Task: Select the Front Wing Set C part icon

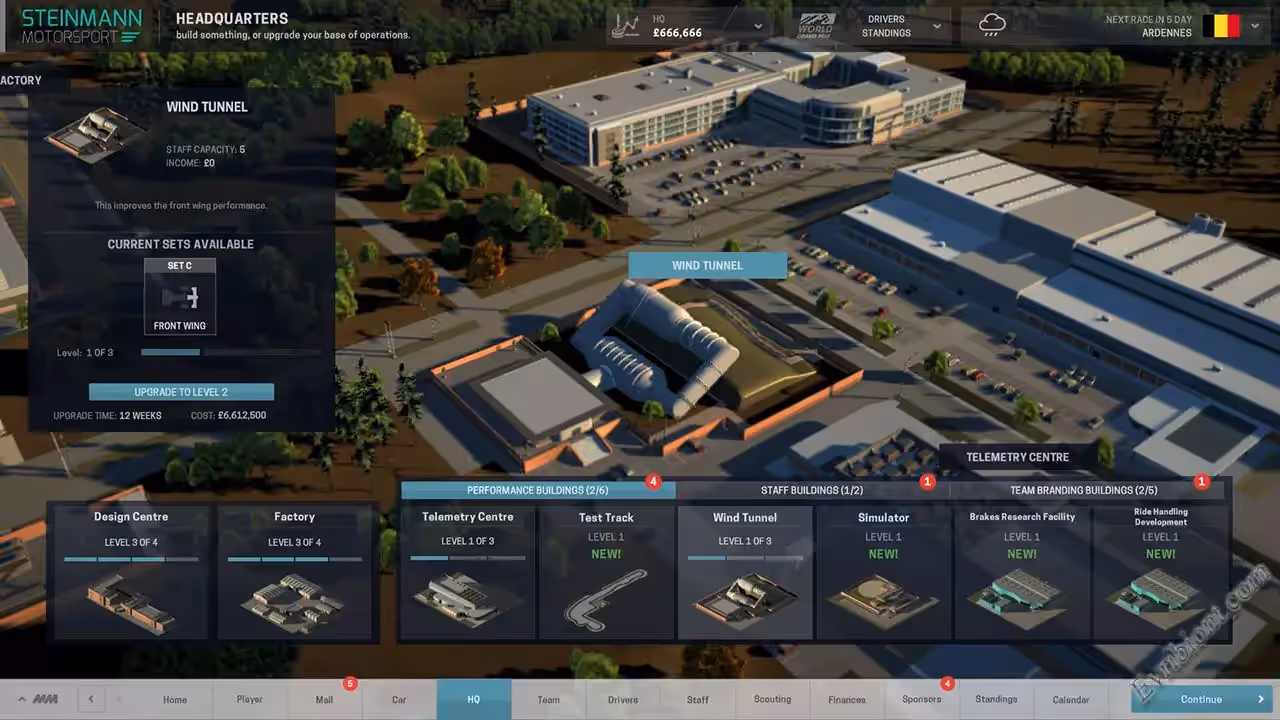Action: (180, 297)
